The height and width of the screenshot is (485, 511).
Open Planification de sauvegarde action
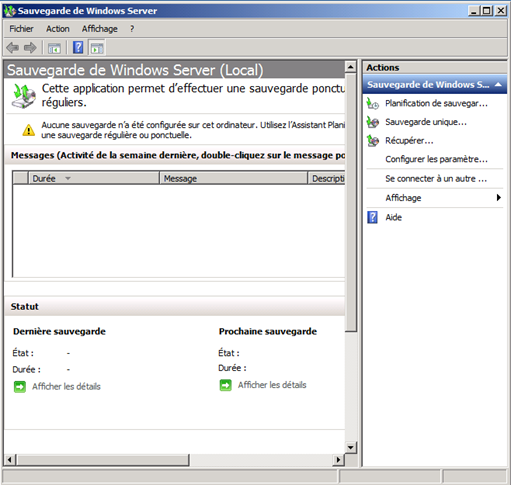coord(436,104)
